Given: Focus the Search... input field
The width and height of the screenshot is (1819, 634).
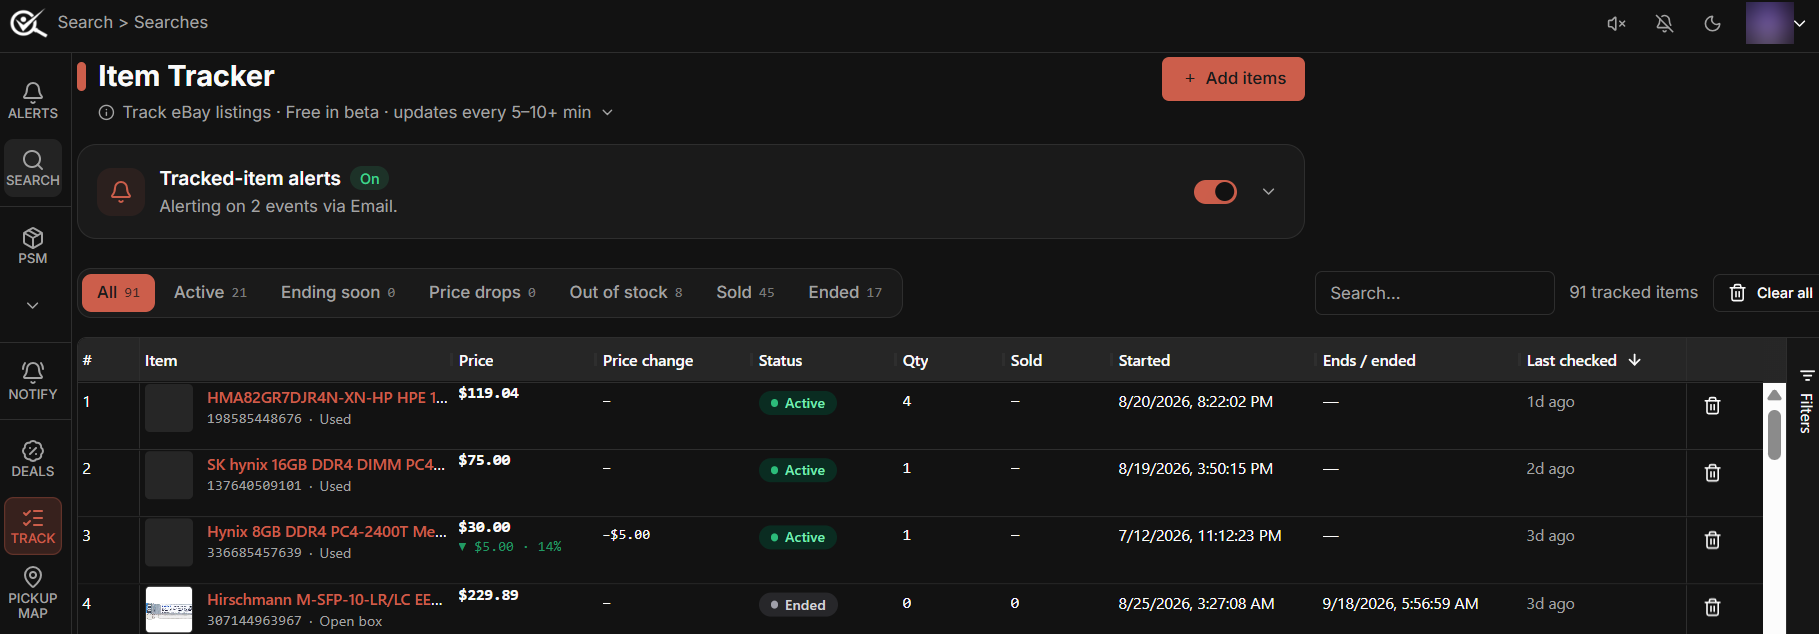Looking at the screenshot, I should [x=1434, y=293].
